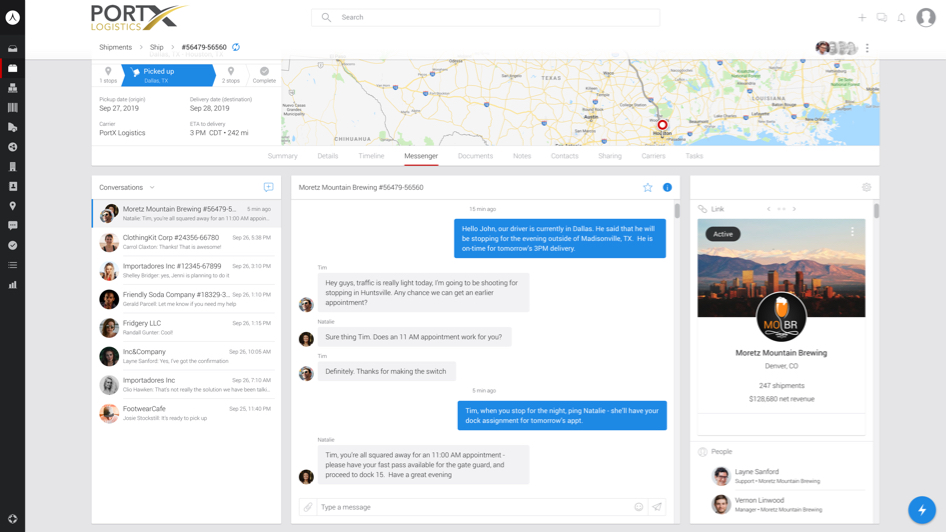Open the contacts book sidebar icon
The width and height of the screenshot is (946, 532).
(x=13, y=186)
